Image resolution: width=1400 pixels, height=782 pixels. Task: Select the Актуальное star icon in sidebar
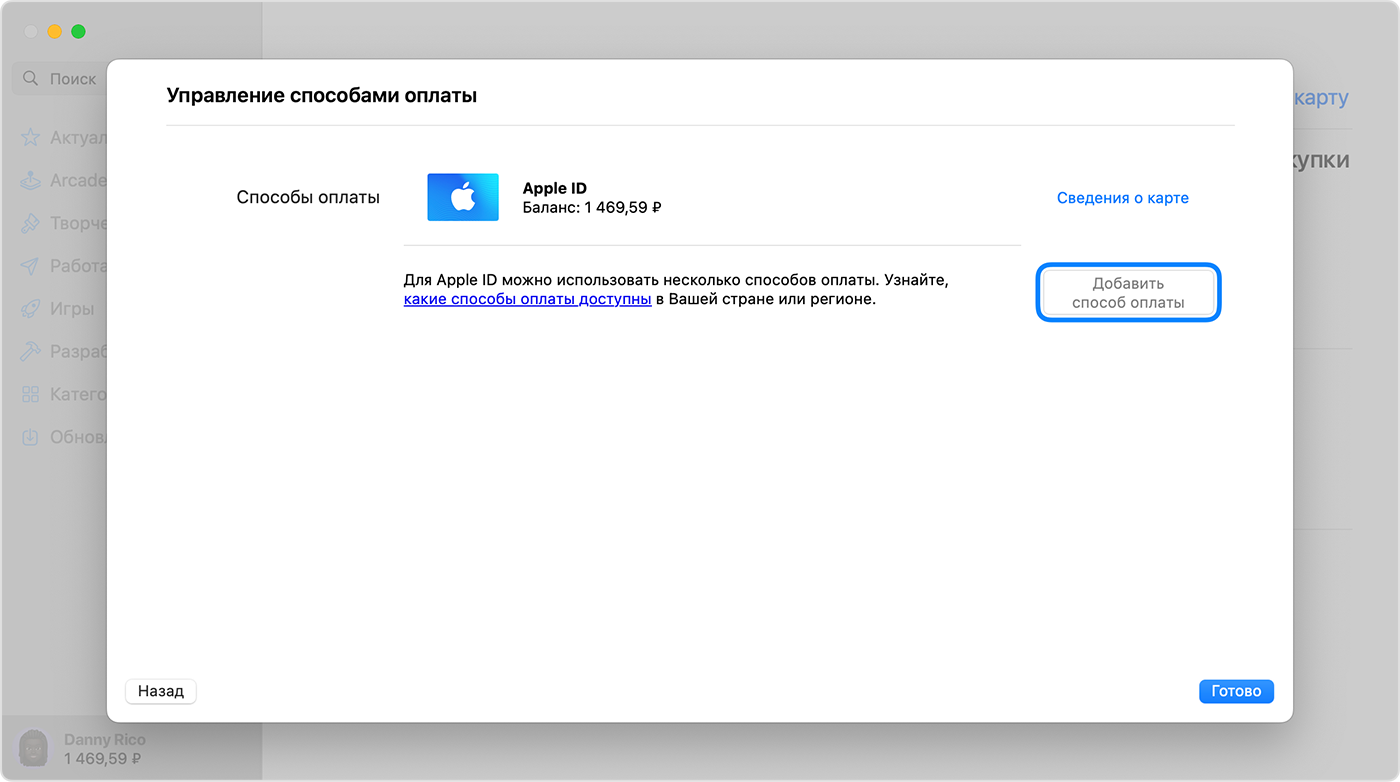pyautogui.click(x=31, y=138)
